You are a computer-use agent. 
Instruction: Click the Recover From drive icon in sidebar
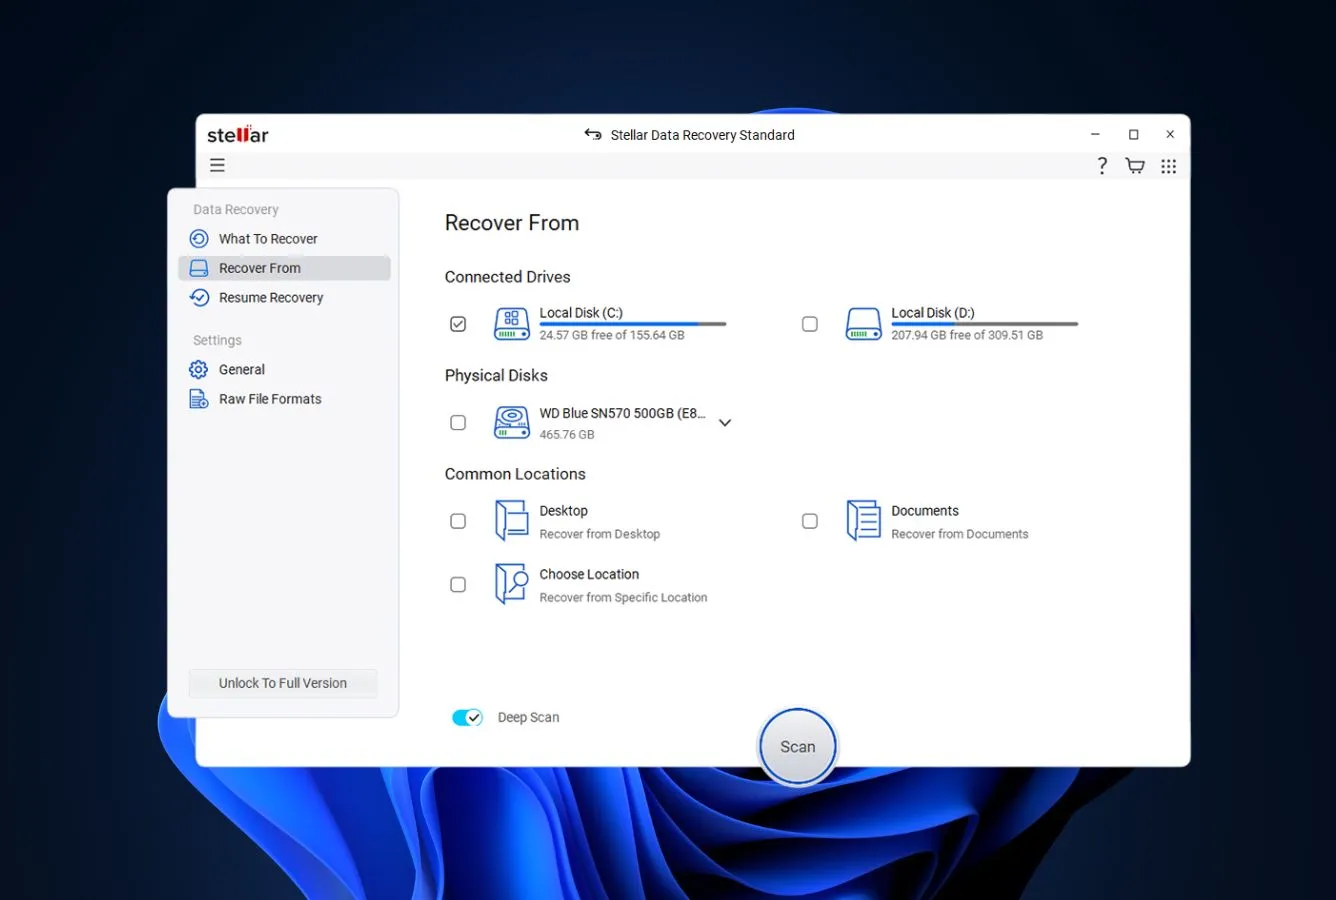(x=199, y=268)
